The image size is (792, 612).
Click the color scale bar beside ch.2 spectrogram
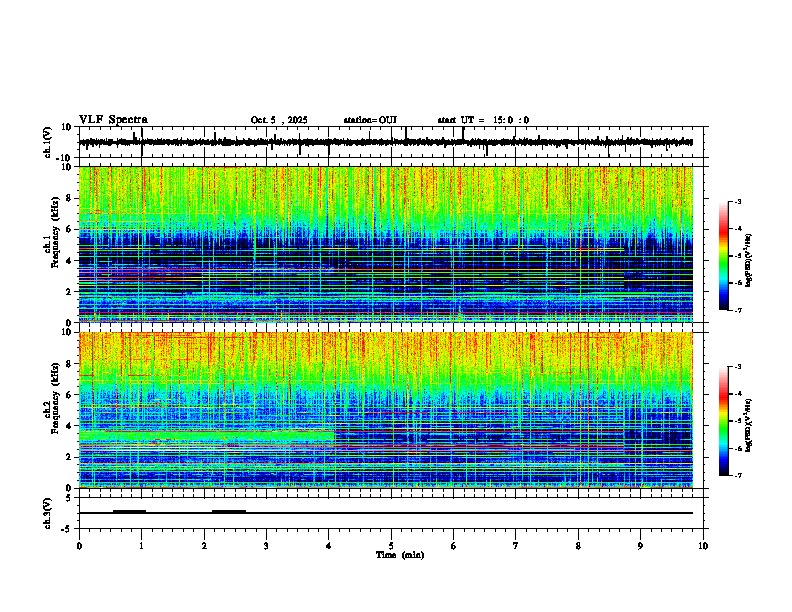pyautogui.click(x=724, y=421)
